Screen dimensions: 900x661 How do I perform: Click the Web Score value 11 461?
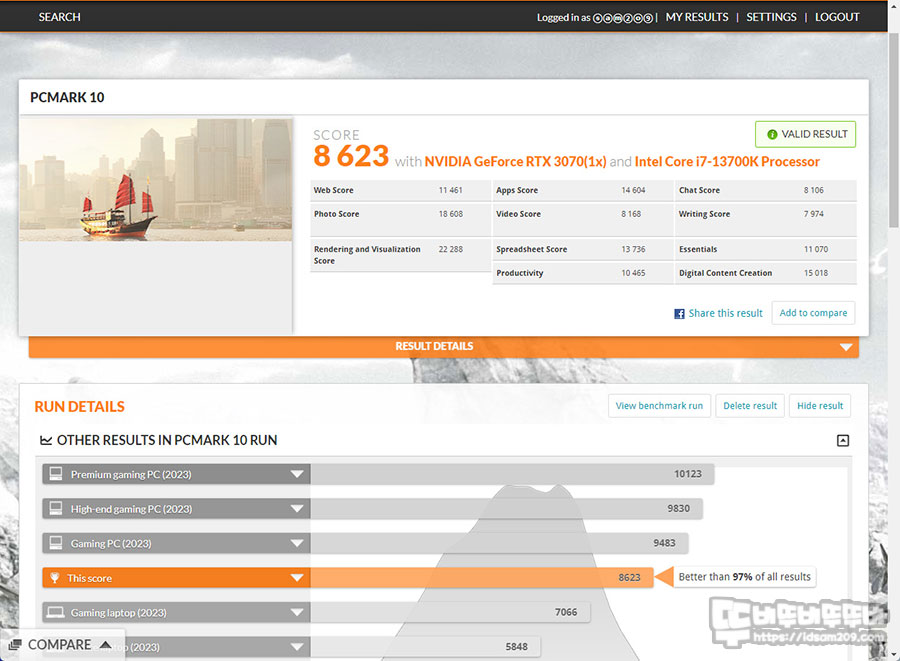point(451,190)
